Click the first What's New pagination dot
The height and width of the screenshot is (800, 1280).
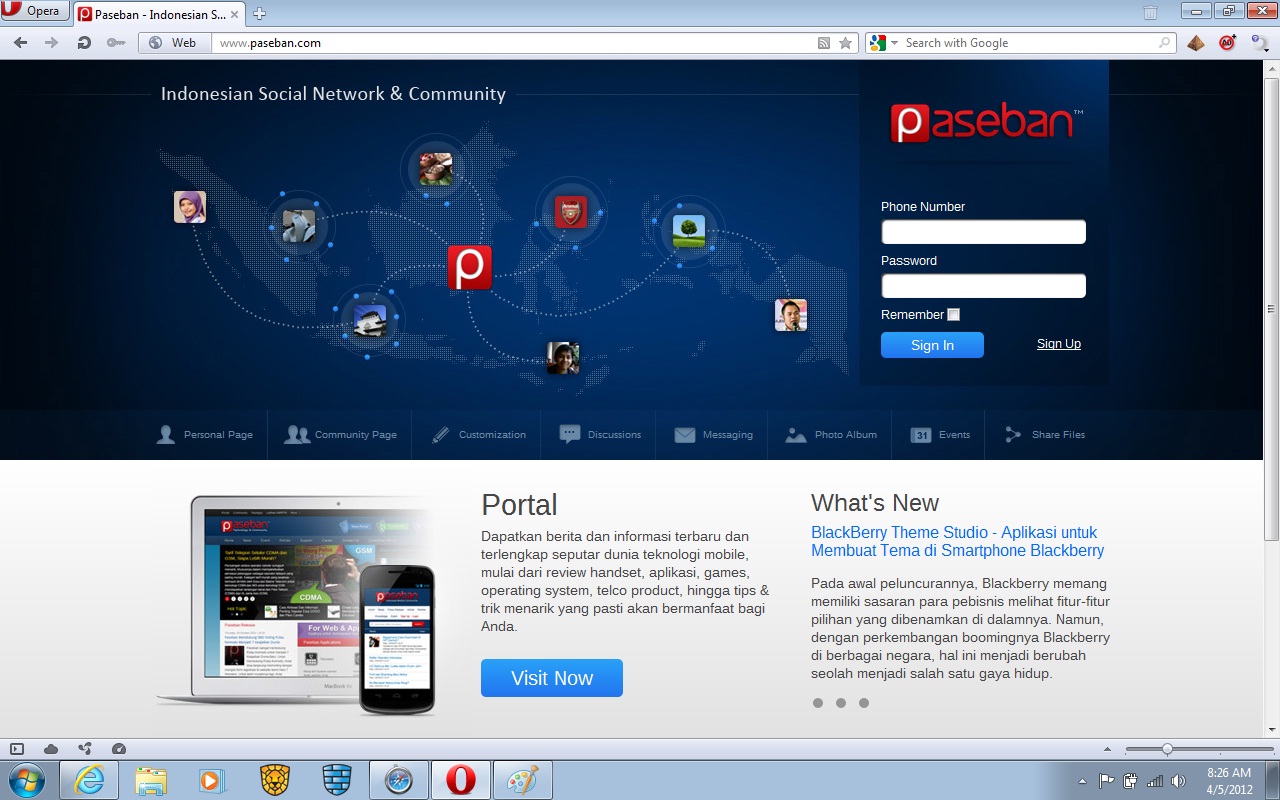pos(818,703)
